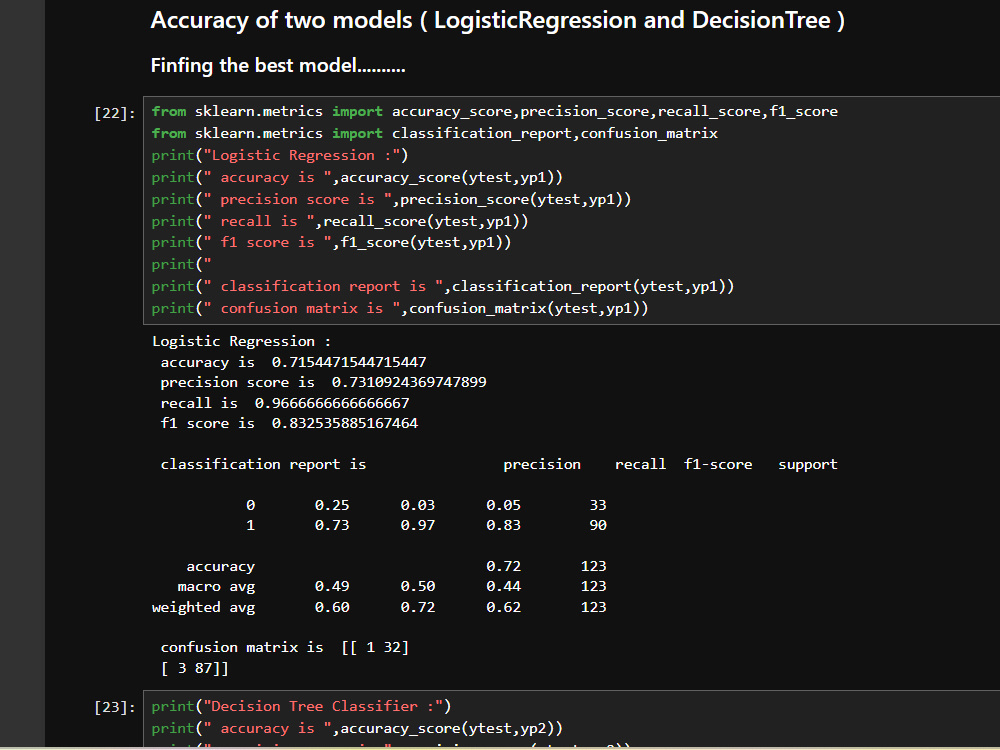Click code line printing classification_report(ytest,yp1)
This screenshot has width=1000, height=750.
[443, 286]
